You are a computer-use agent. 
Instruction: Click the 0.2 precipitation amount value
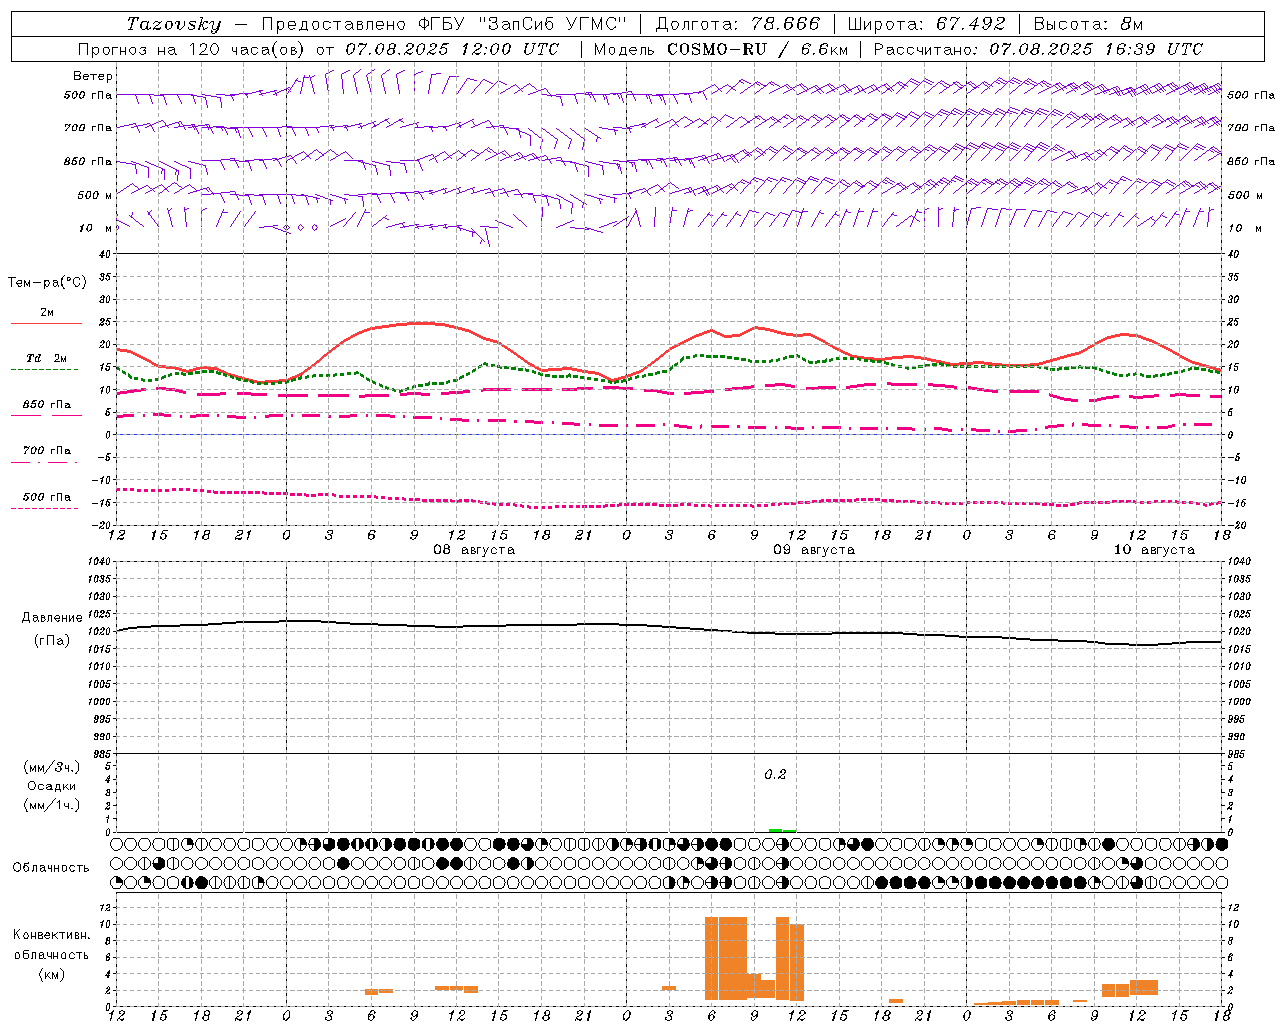[775, 775]
